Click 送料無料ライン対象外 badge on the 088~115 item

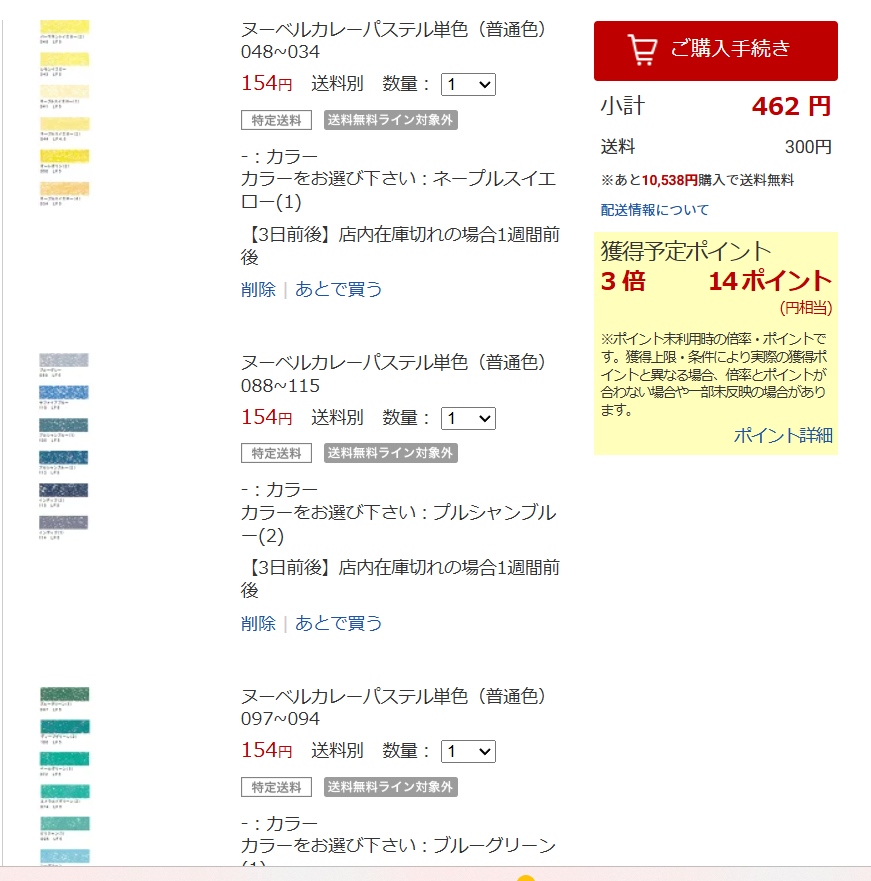(x=391, y=453)
